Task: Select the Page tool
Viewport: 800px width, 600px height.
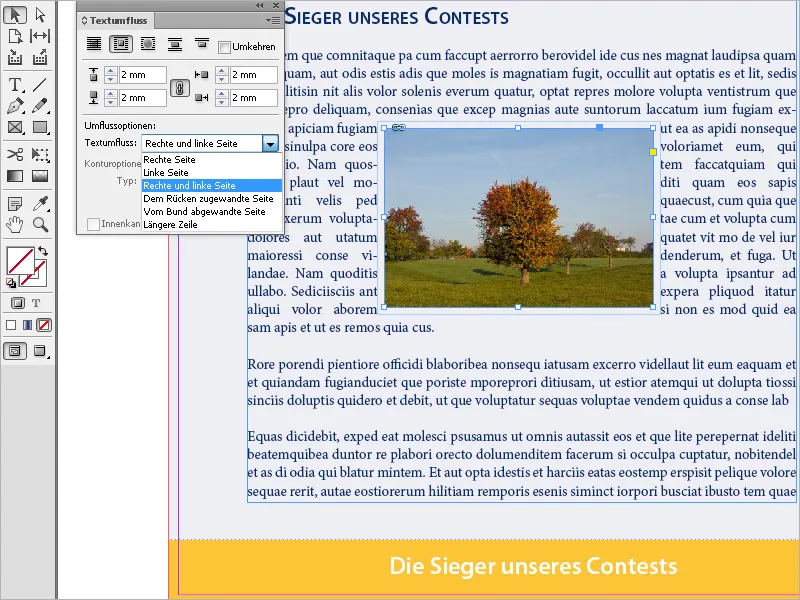Action: 15,36
